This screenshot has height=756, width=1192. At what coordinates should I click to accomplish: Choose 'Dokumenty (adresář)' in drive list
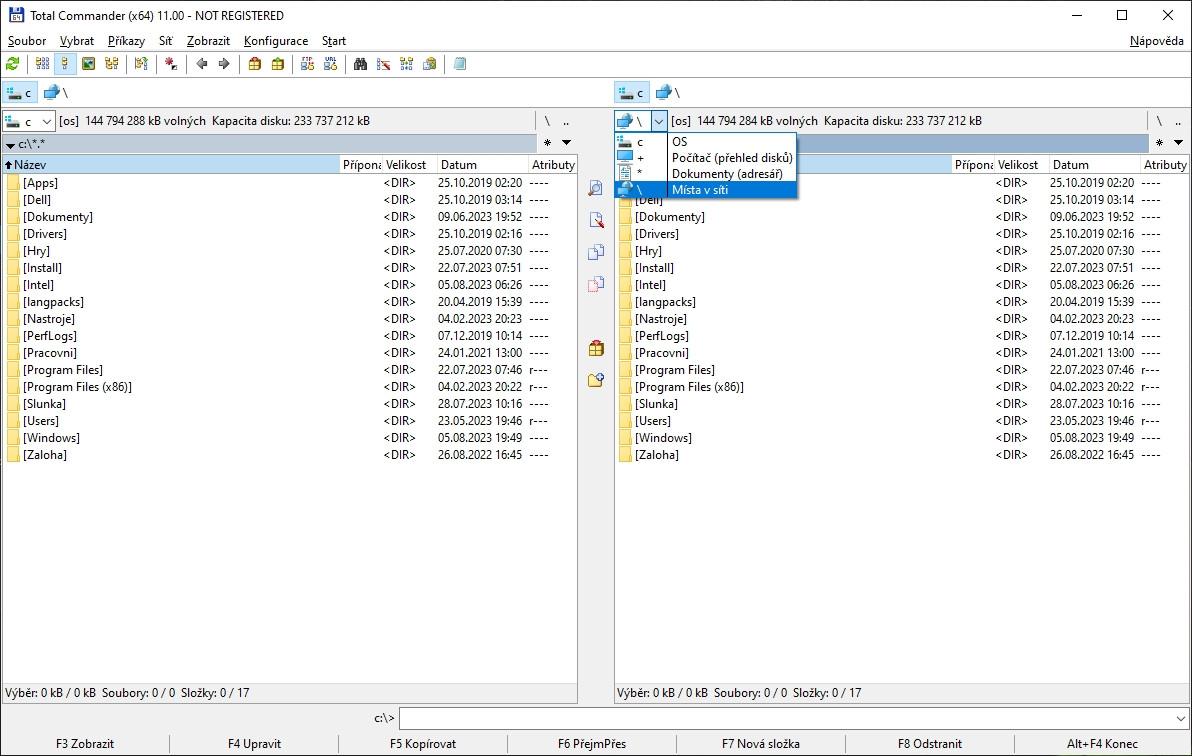705,173
